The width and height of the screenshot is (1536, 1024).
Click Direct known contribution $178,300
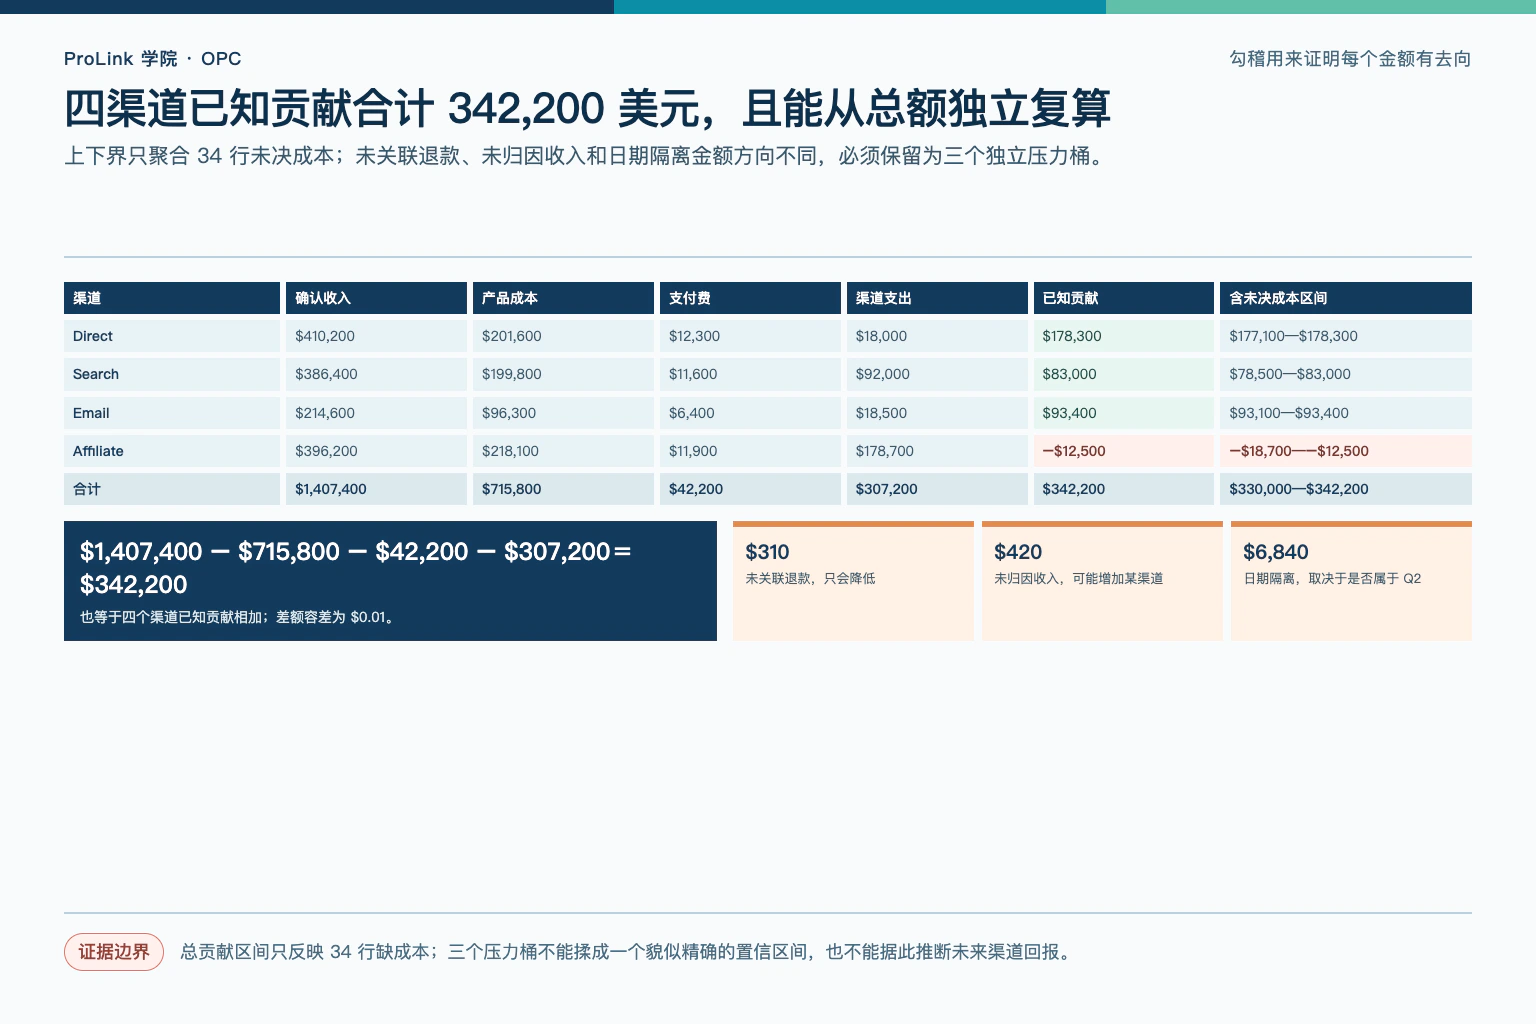1124,336
